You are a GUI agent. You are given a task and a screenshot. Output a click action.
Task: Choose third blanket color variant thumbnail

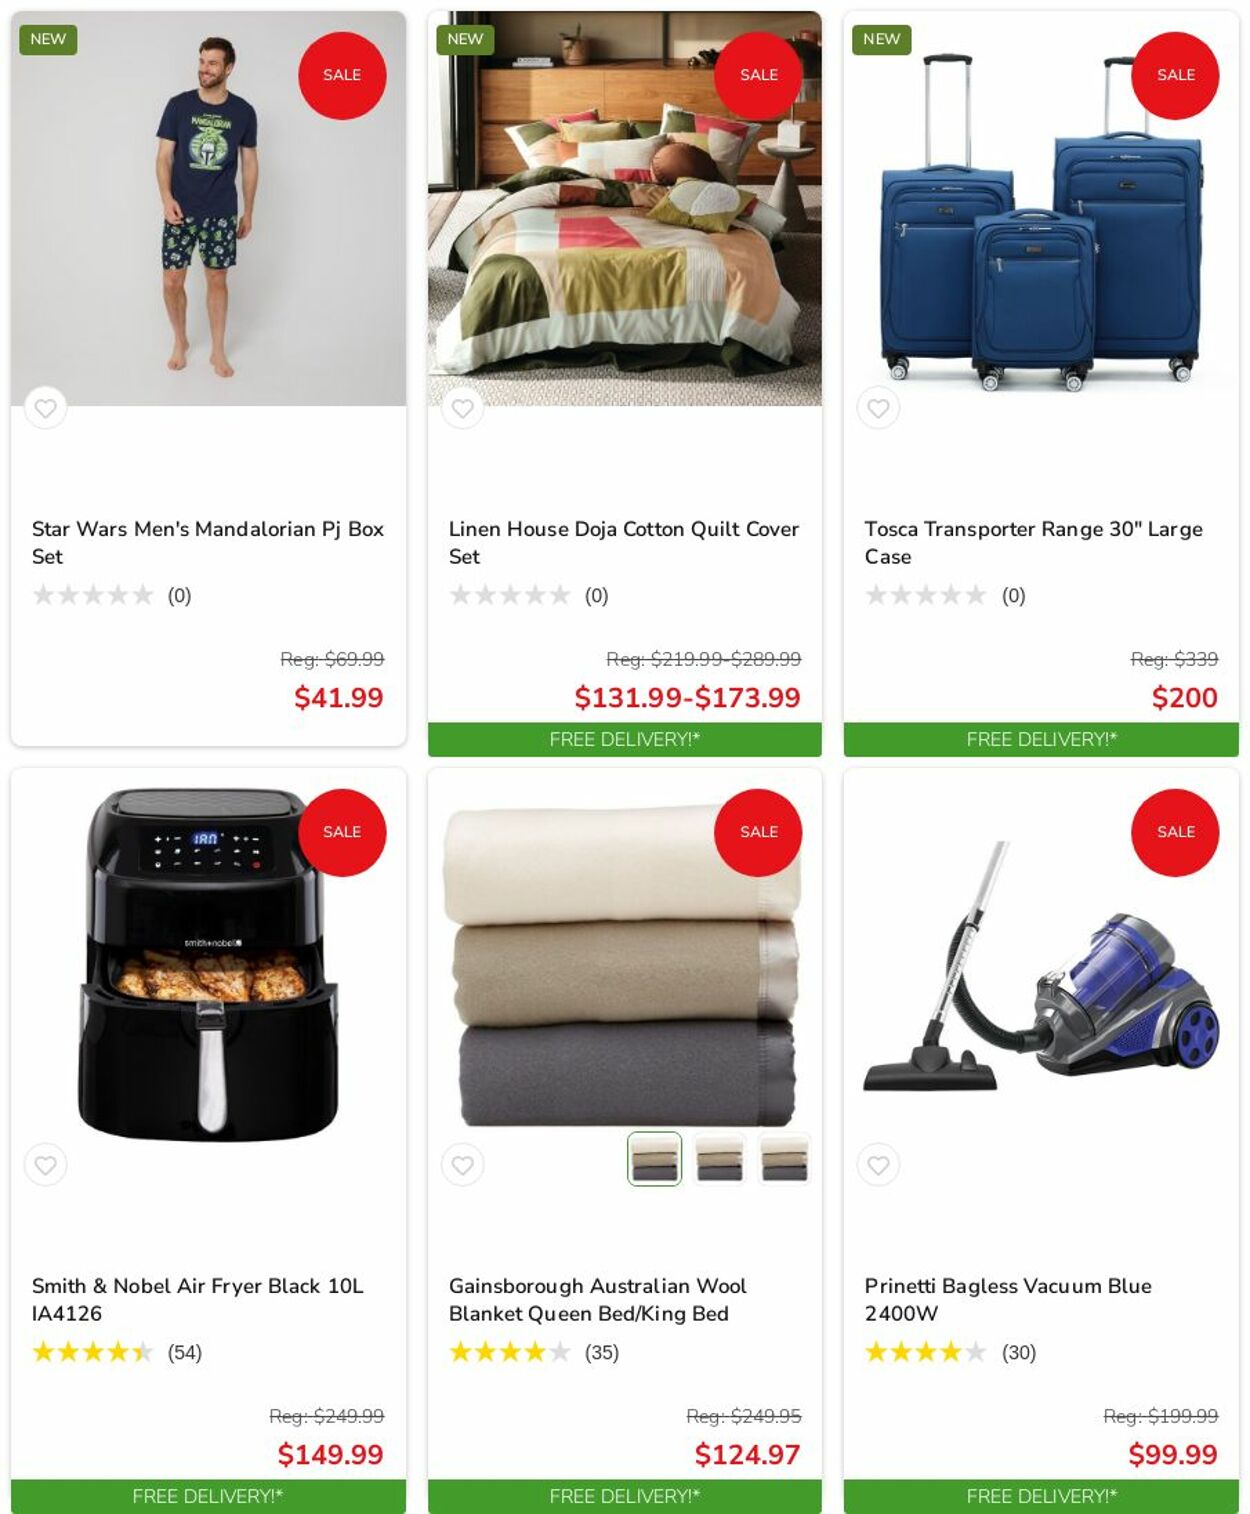tap(784, 1159)
